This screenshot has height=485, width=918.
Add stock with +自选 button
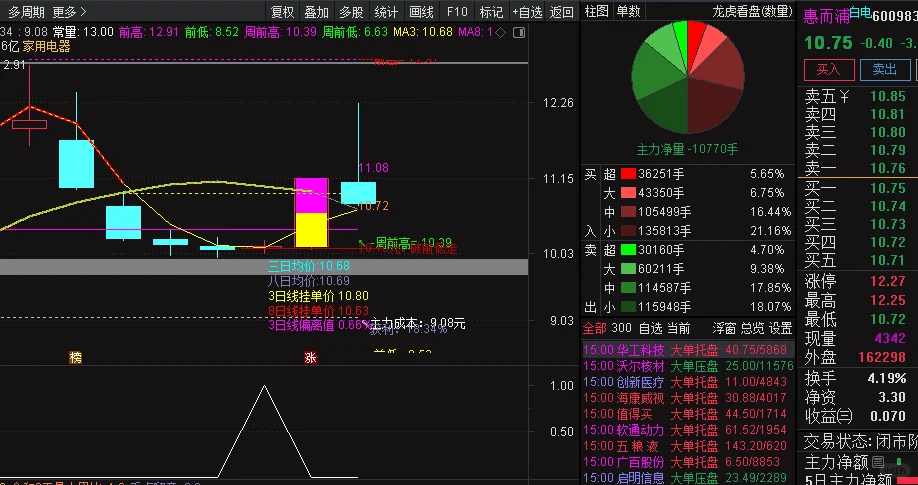point(527,12)
